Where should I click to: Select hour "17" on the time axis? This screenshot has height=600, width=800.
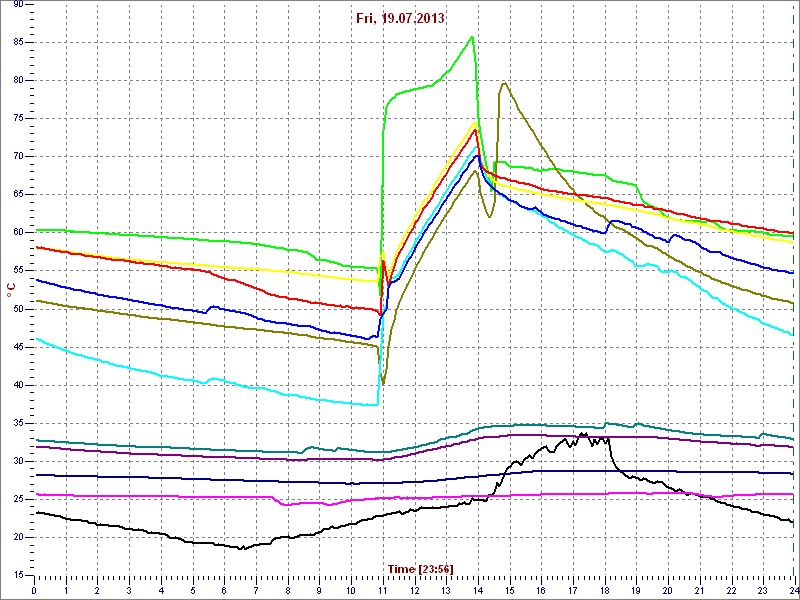click(x=572, y=588)
